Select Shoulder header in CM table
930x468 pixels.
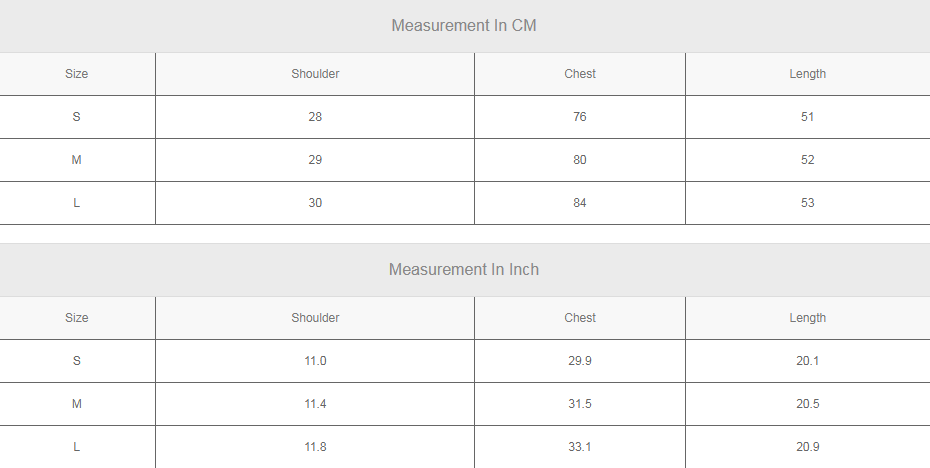point(315,74)
